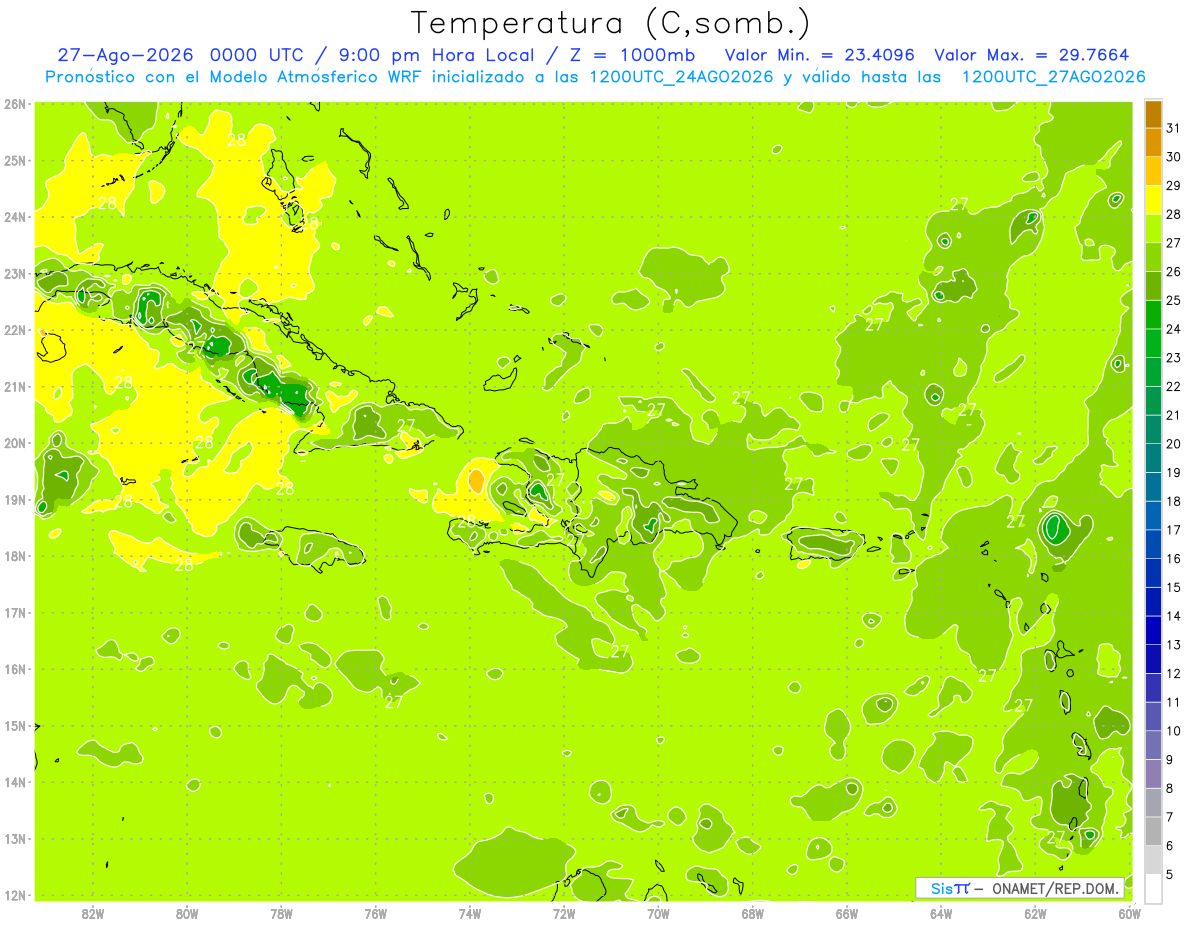
Task: Click the legend value '22'
Action: click(1173, 386)
